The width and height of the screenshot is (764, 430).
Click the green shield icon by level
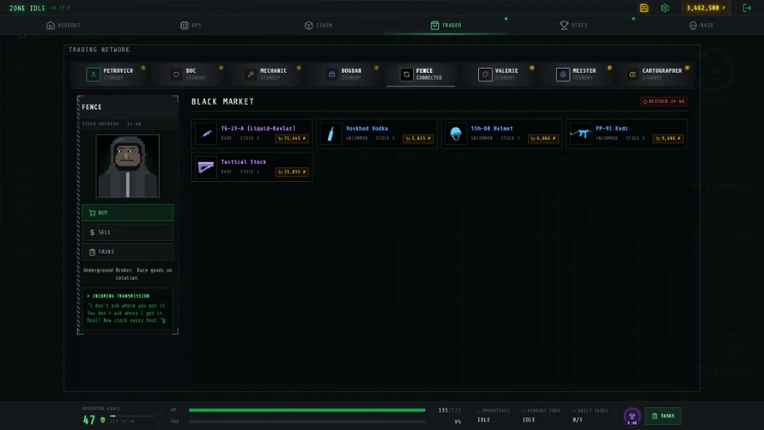click(x=103, y=420)
